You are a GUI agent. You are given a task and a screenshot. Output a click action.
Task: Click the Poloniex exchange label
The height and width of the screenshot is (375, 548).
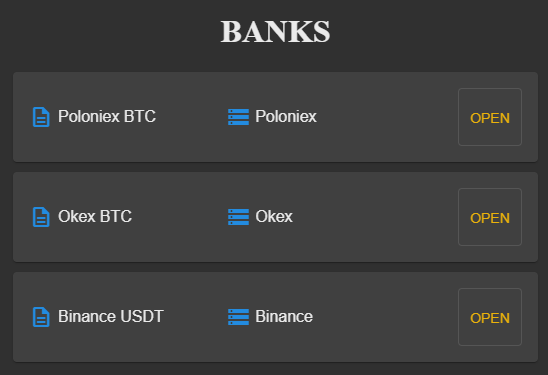(286, 116)
